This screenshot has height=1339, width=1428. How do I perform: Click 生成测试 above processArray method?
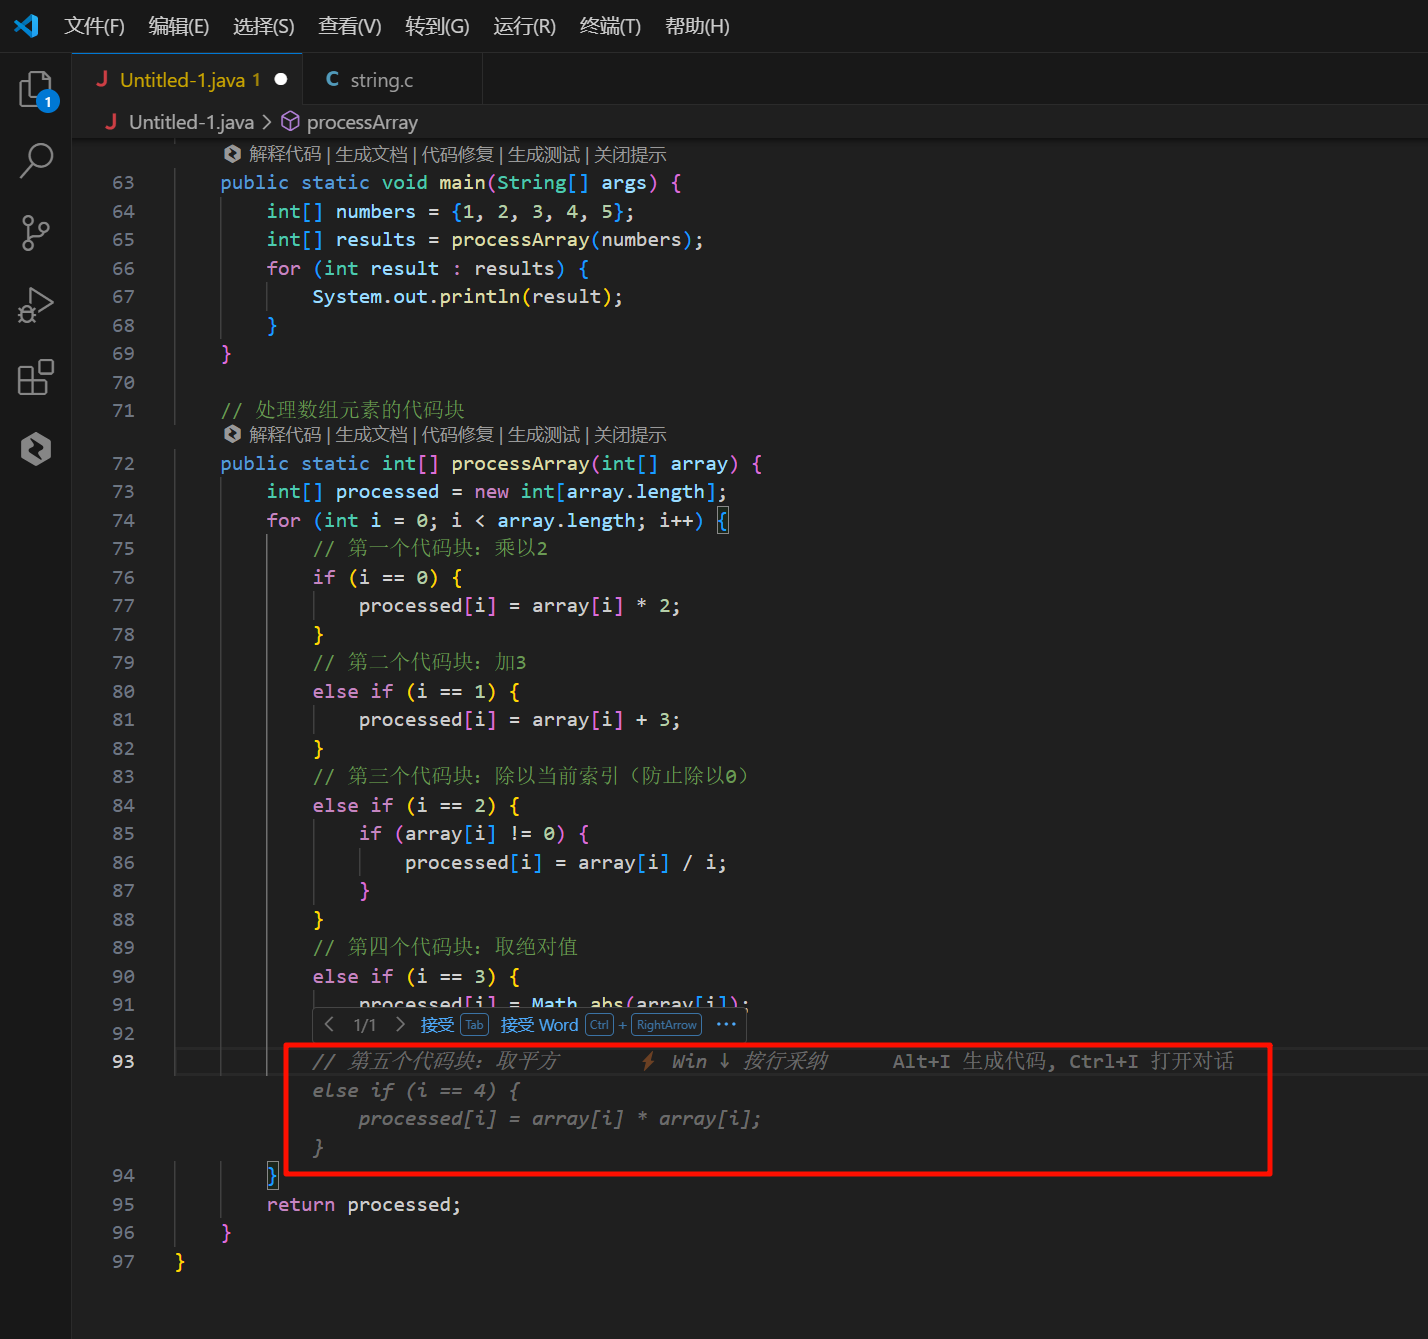[543, 435]
